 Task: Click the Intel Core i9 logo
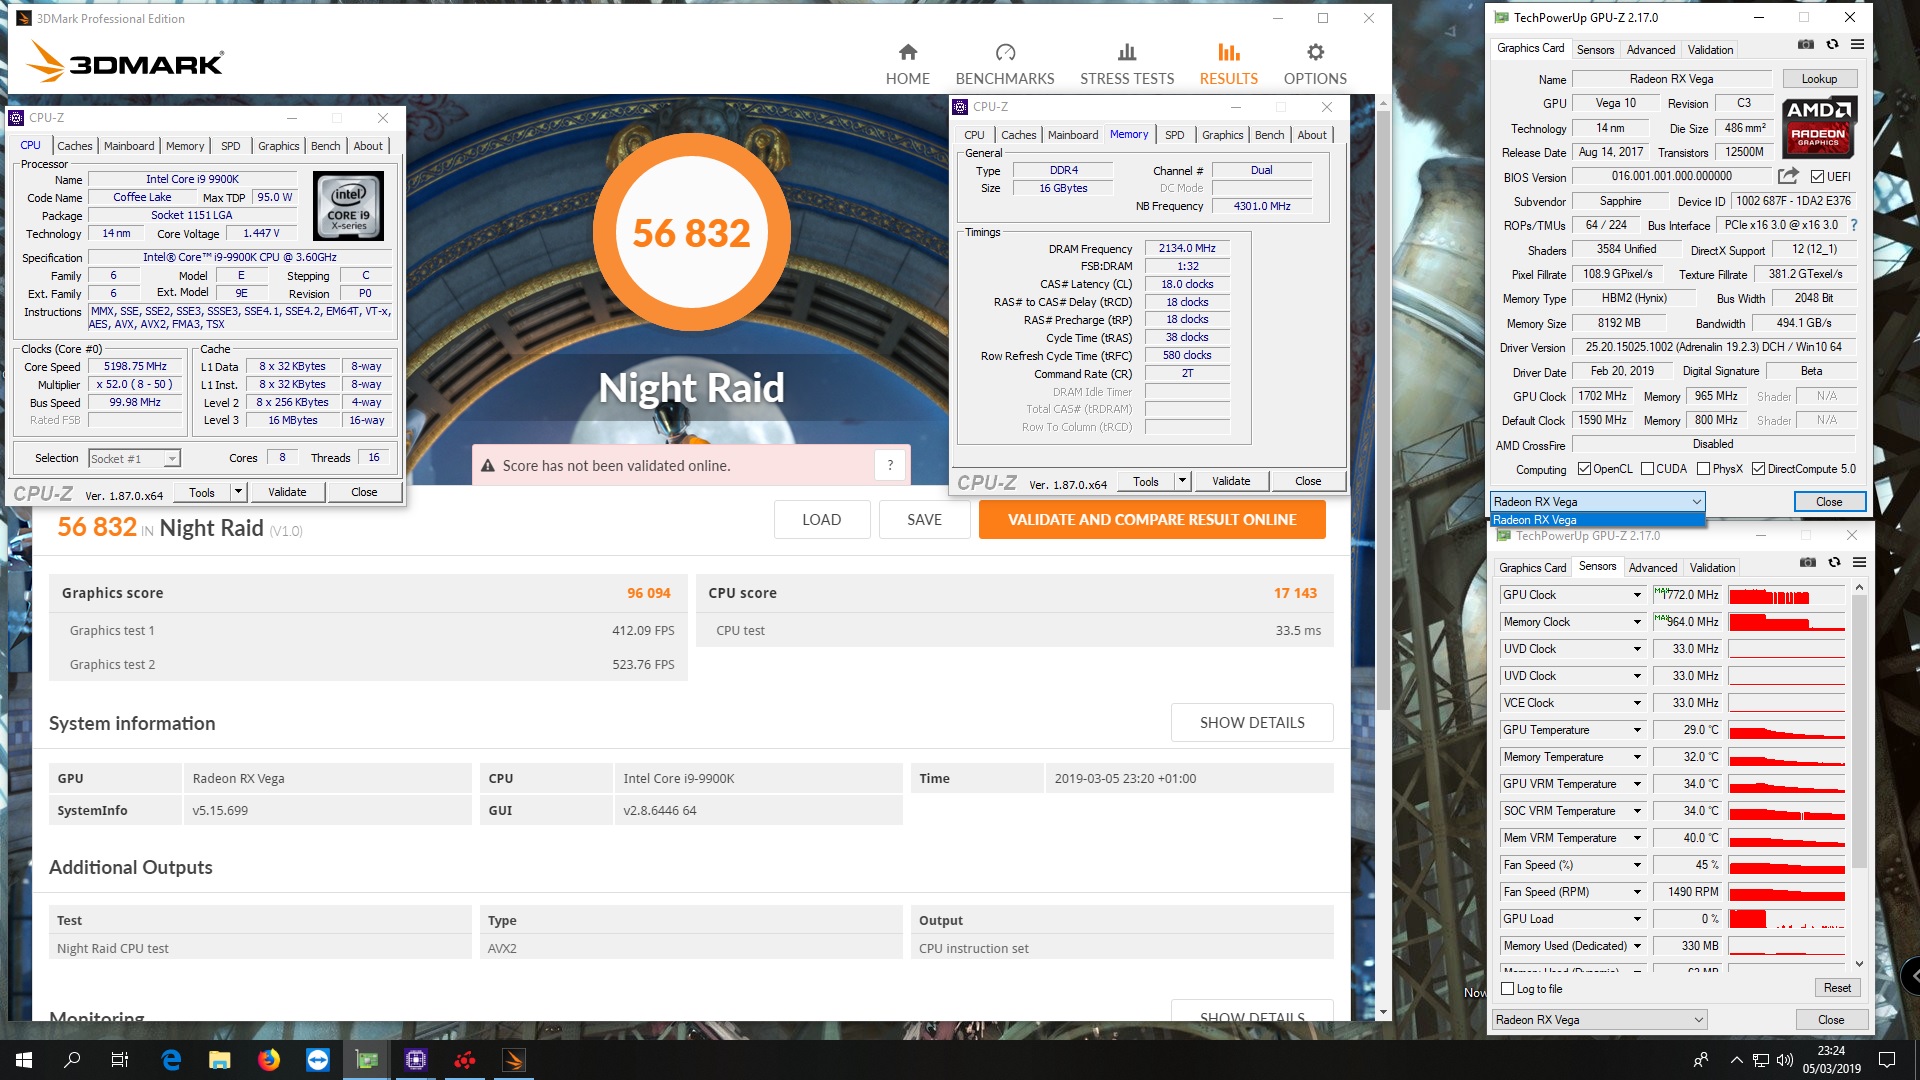tap(348, 206)
